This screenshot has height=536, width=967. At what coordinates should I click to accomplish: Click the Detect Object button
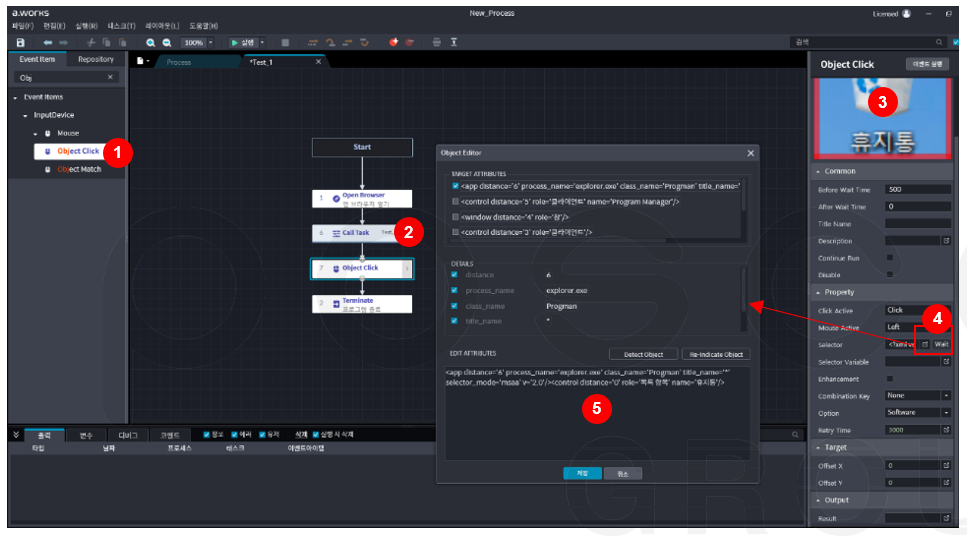click(x=642, y=355)
